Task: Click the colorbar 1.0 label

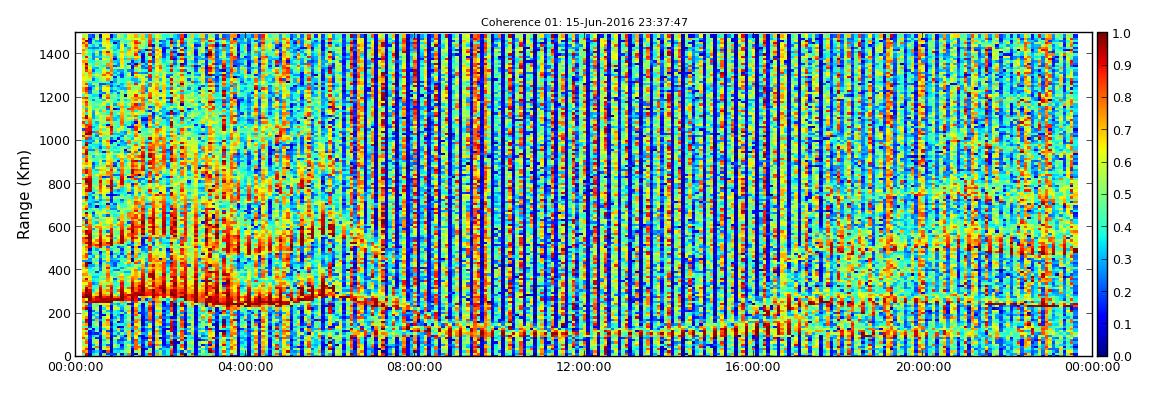Action: (1122, 34)
